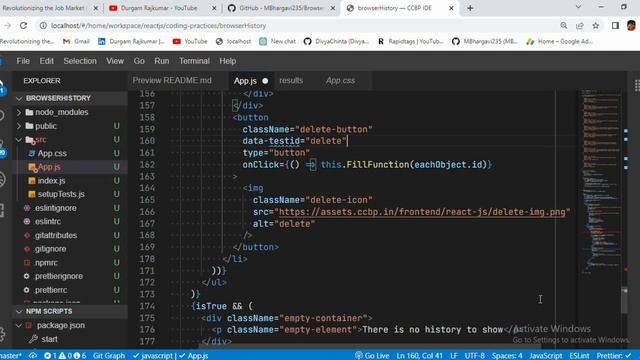The width and height of the screenshot is (640, 360).
Task: Open the Go menu
Action: click(139, 61)
